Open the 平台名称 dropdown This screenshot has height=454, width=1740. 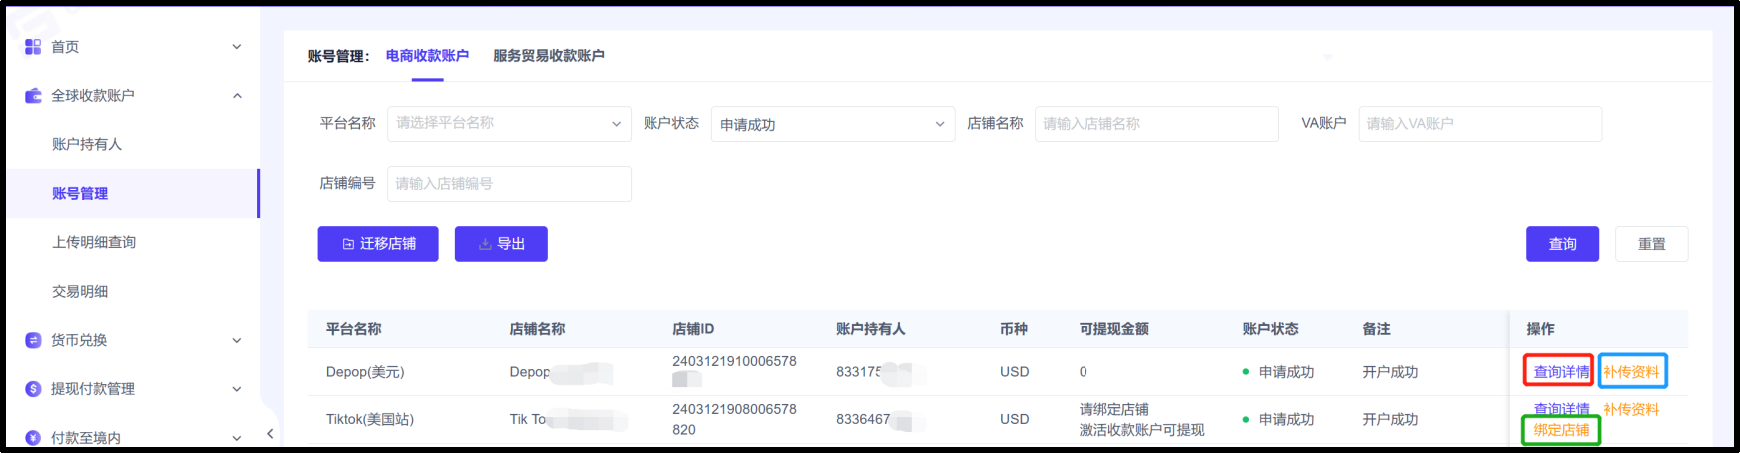(x=509, y=124)
